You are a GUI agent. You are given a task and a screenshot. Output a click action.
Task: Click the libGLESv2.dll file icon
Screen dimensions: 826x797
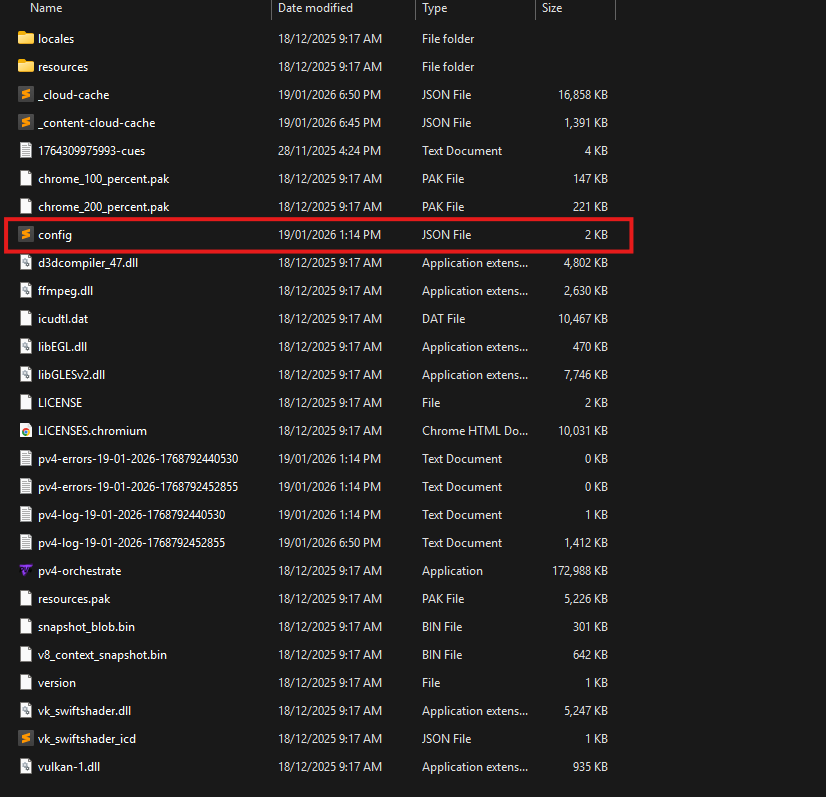[26, 374]
